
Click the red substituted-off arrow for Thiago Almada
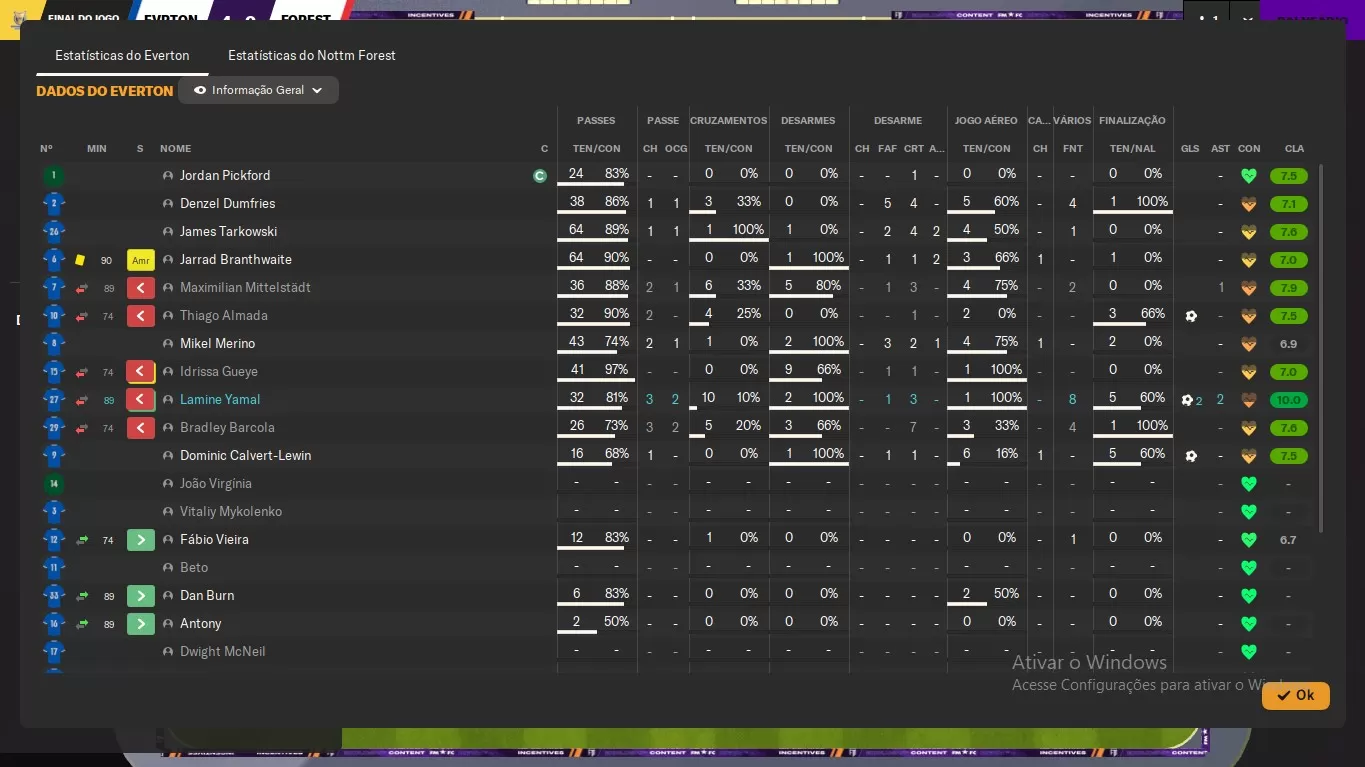coord(141,316)
